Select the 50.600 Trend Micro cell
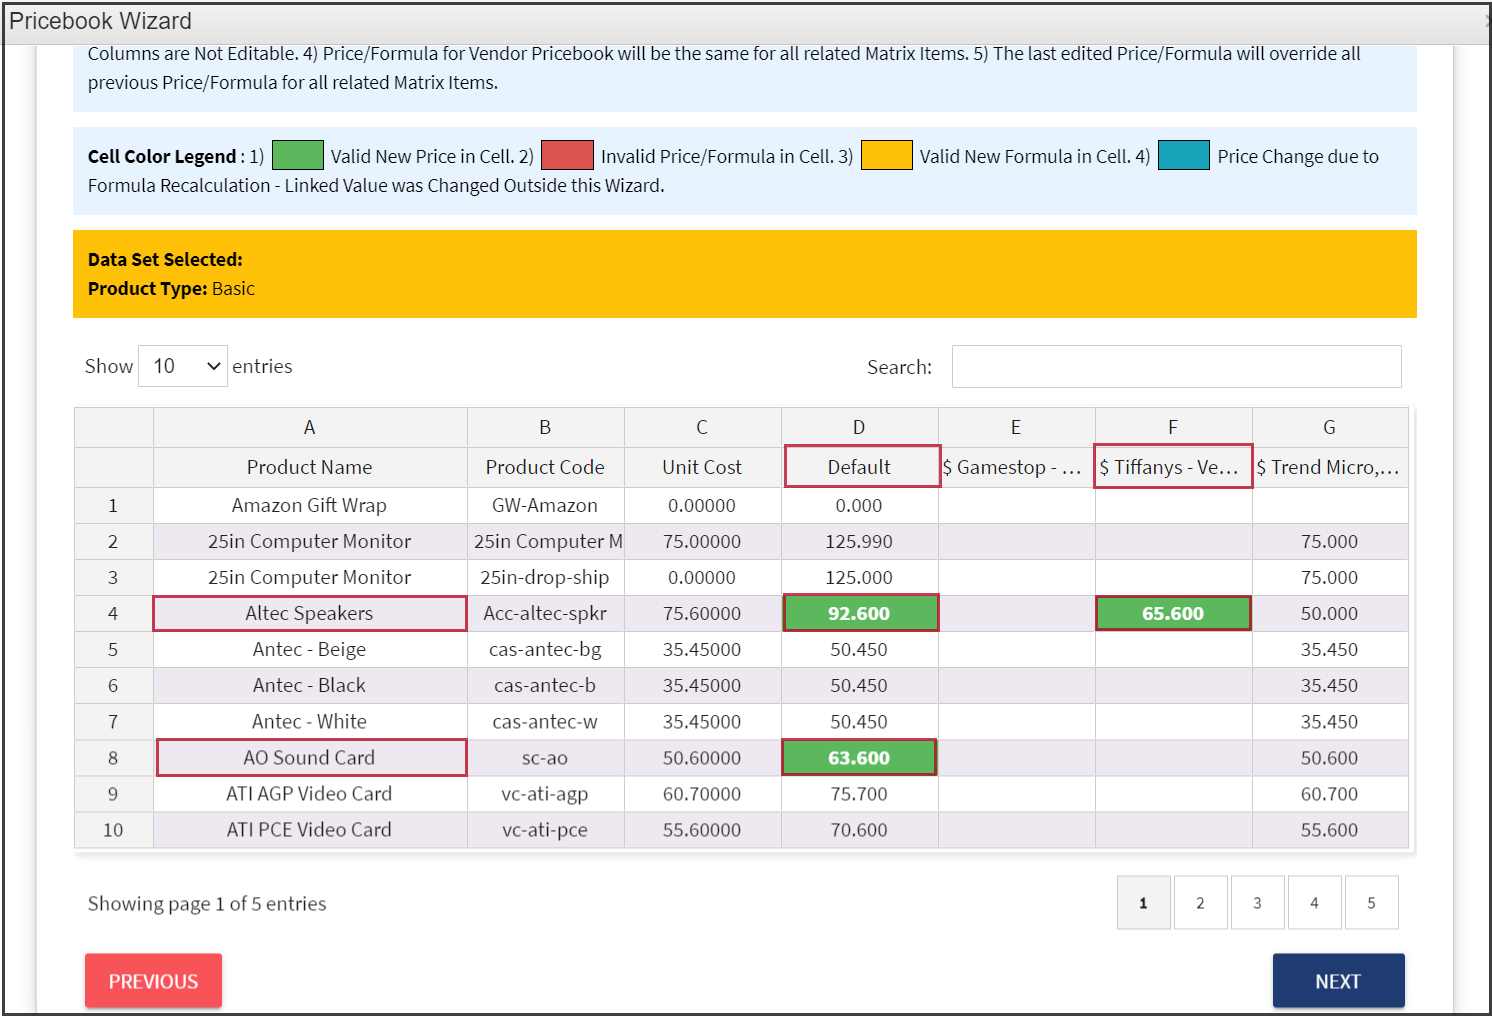 [x=1330, y=757]
